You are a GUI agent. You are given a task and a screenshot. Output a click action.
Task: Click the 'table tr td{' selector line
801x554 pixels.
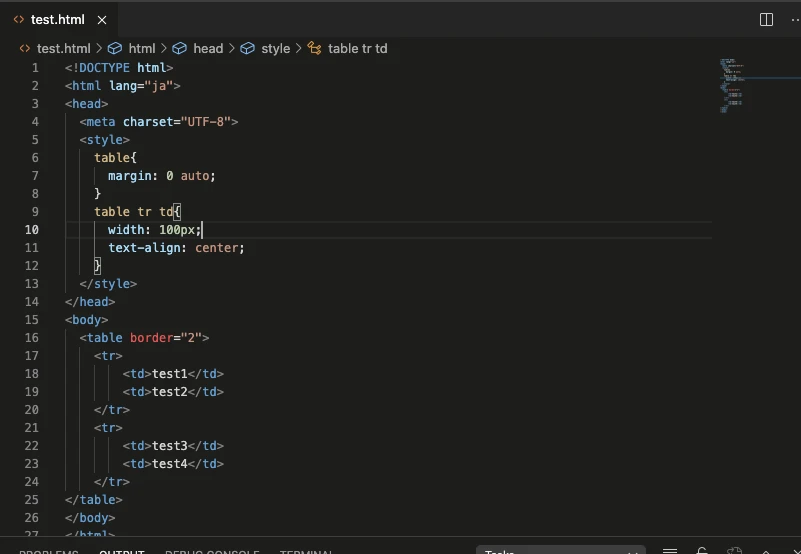(137, 212)
